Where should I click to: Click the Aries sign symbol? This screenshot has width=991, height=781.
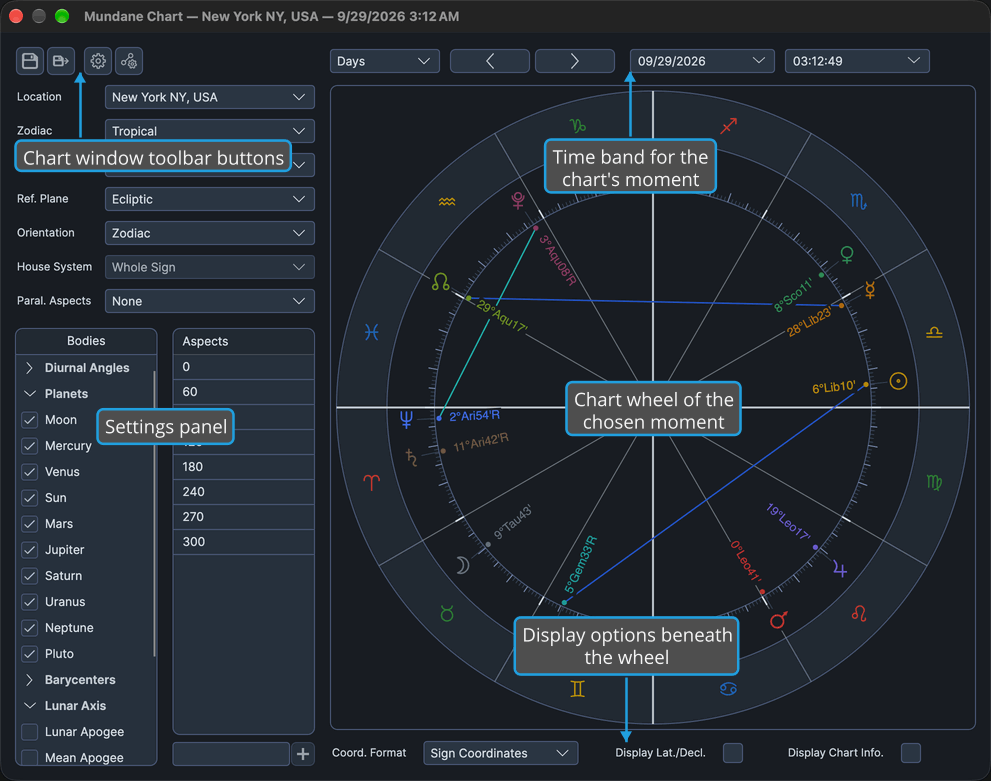tap(372, 483)
